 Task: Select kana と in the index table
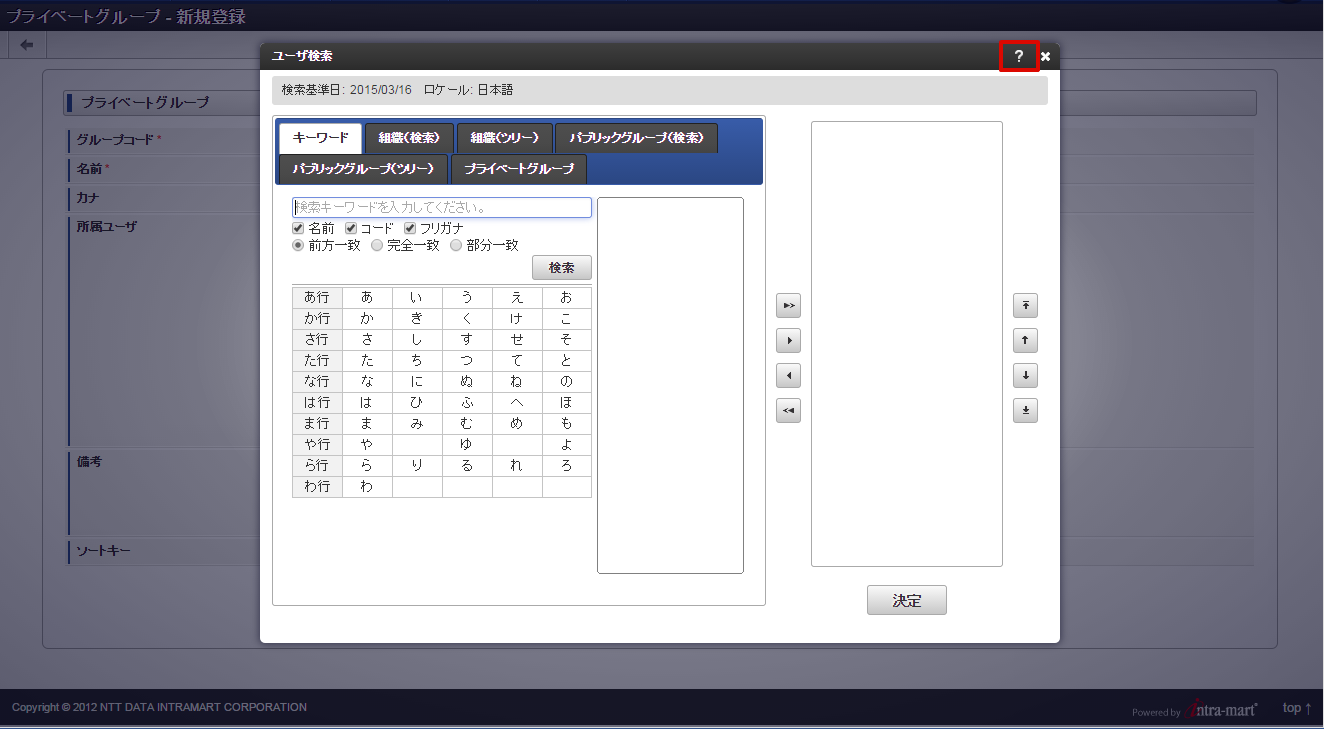pos(567,361)
